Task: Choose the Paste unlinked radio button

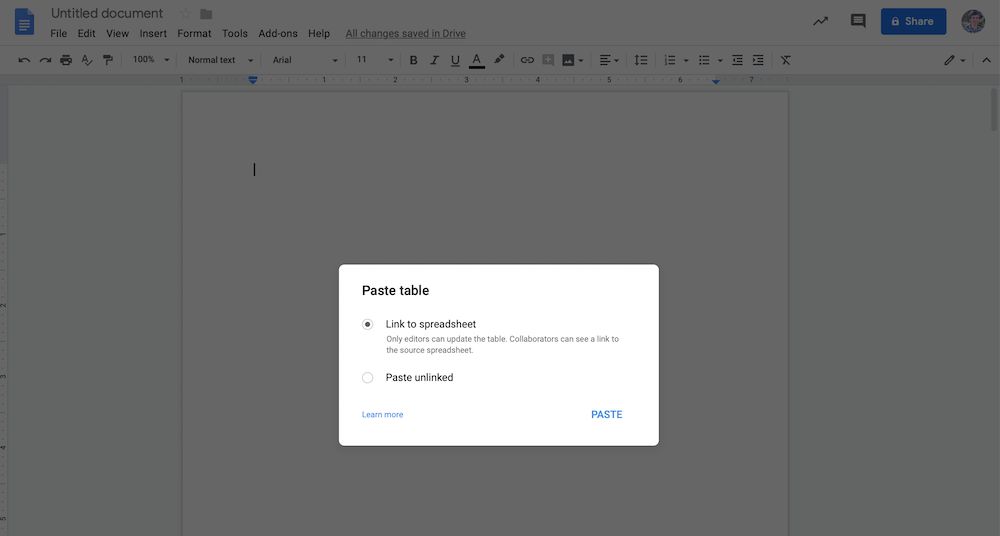Action: pyautogui.click(x=368, y=378)
